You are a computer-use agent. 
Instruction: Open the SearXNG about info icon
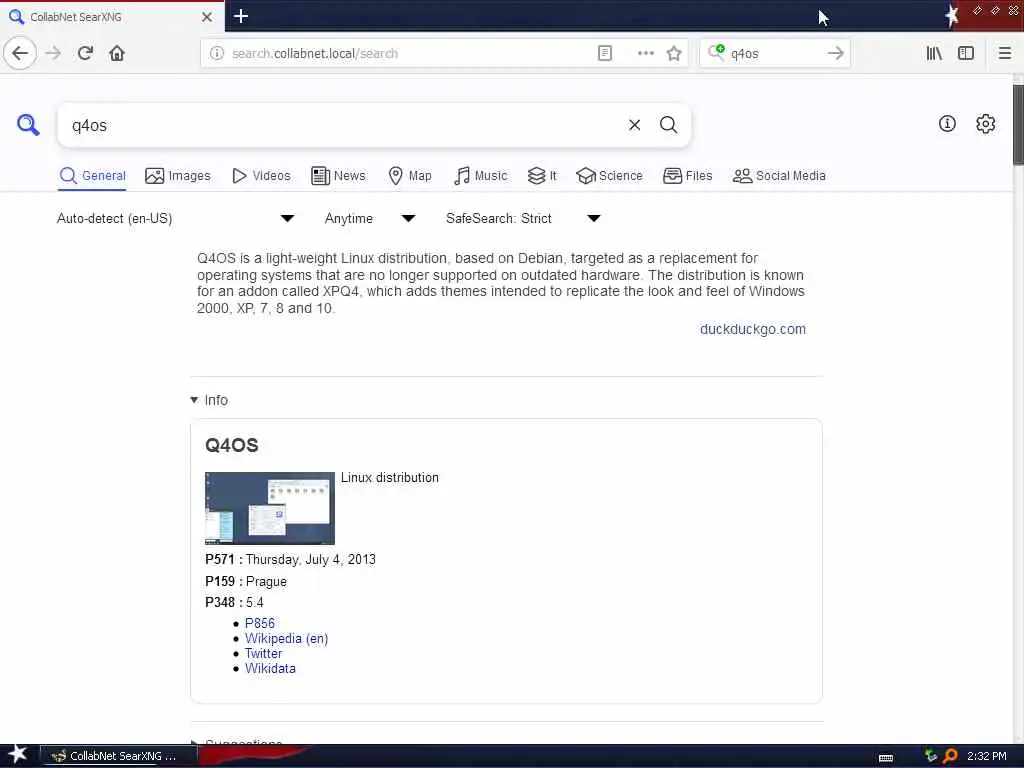[947, 123]
